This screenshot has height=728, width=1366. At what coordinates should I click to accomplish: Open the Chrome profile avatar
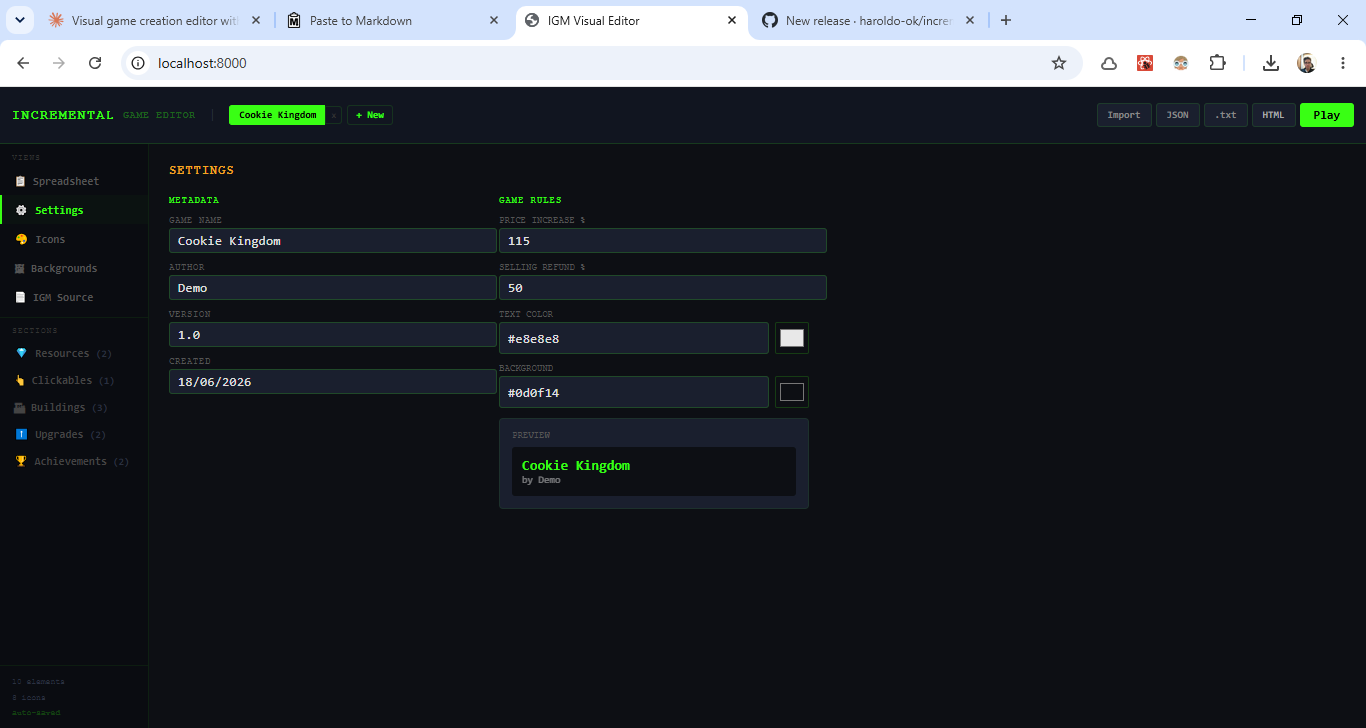coord(1307,63)
